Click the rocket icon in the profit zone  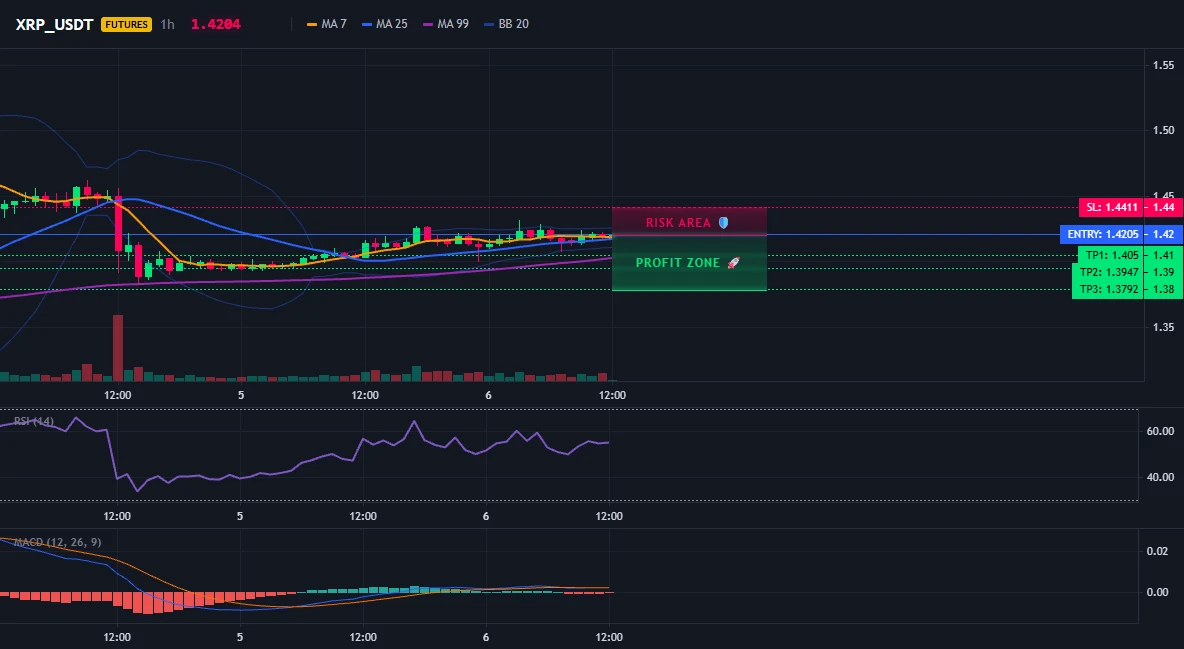(x=733, y=263)
